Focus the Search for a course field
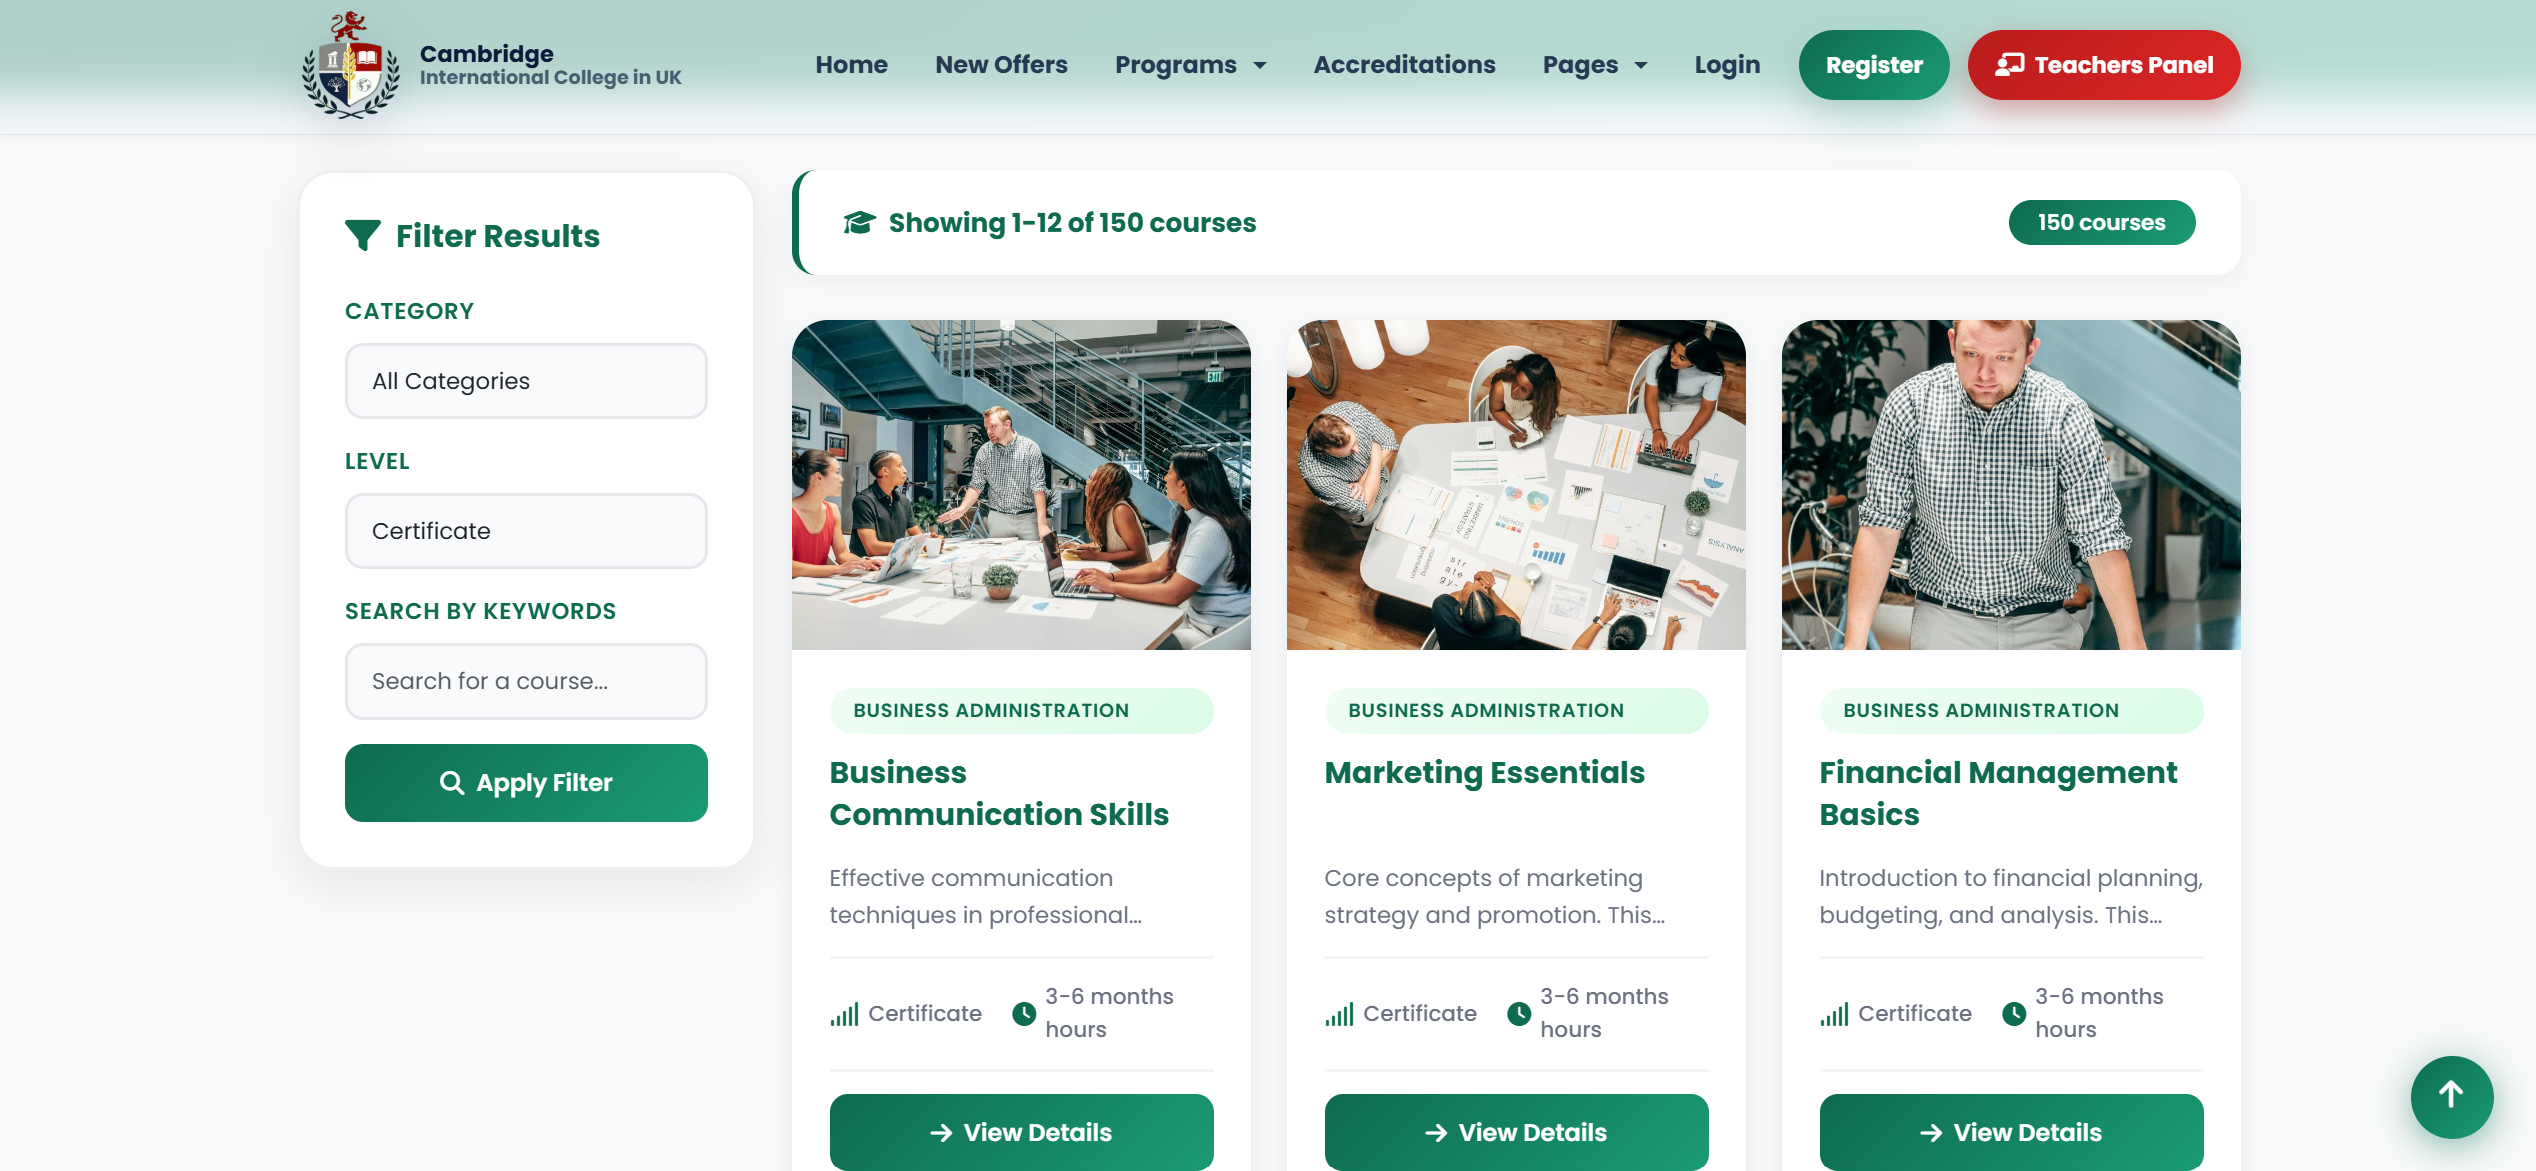Viewport: 2536px width, 1171px height. (526, 681)
